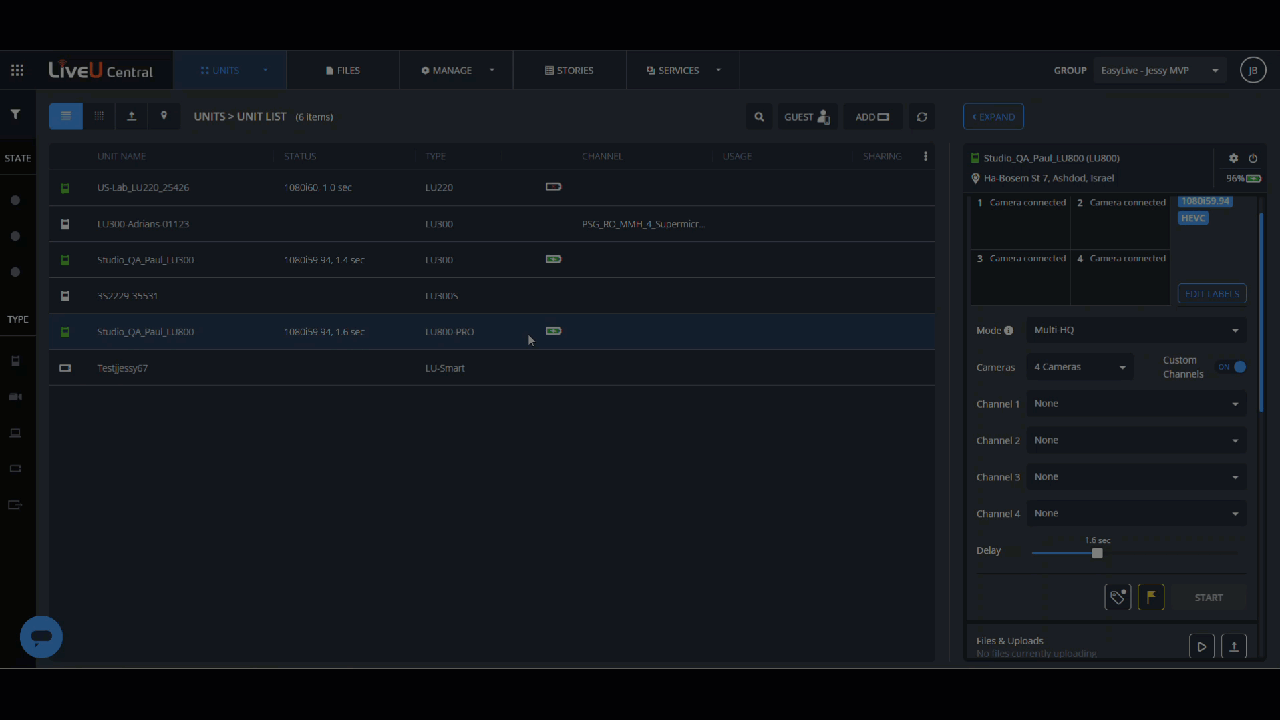Open unit settings gear icon
1280x720 pixels.
(1233, 158)
